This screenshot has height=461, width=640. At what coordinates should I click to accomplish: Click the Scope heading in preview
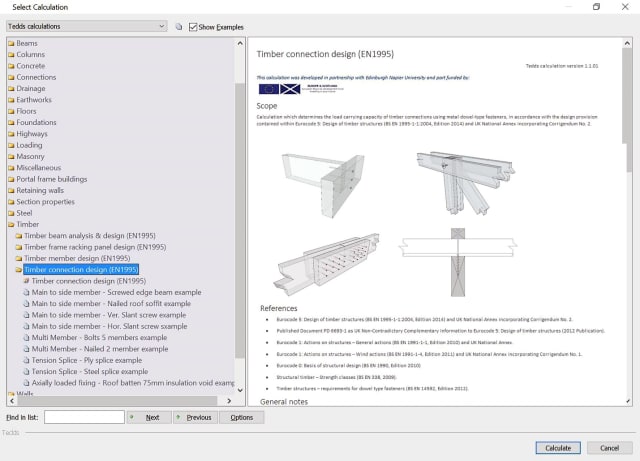pyautogui.click(x=267, y=106)
